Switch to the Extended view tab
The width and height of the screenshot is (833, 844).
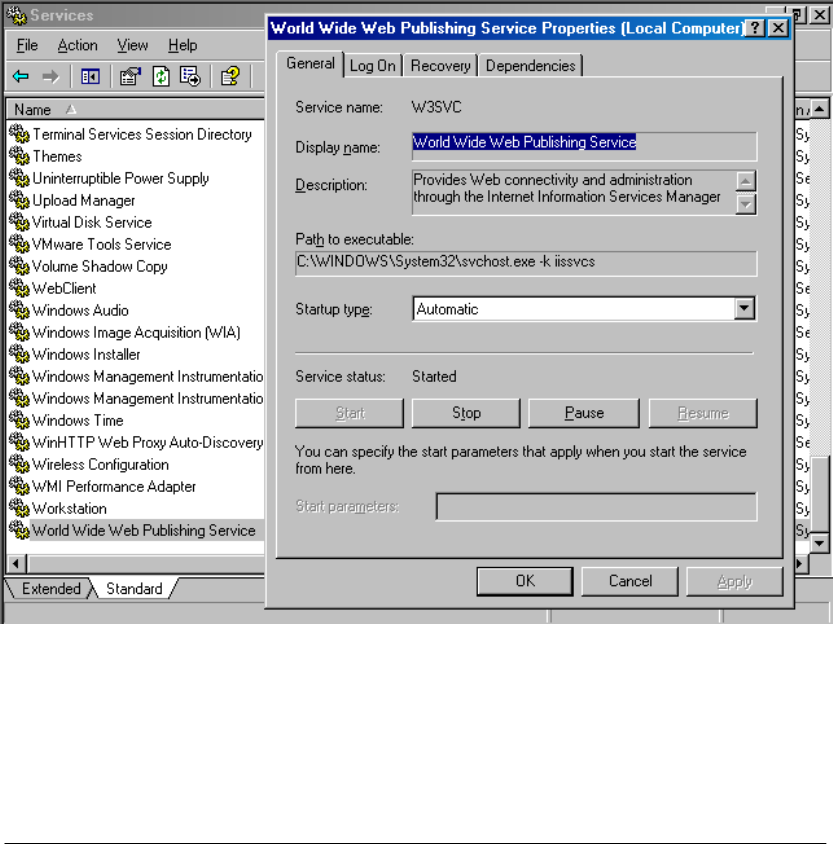pyautogui.click(x=51, y=588)
